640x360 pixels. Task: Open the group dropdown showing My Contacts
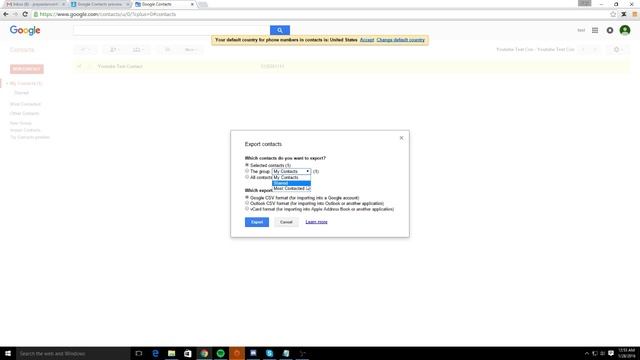point(291,171)
